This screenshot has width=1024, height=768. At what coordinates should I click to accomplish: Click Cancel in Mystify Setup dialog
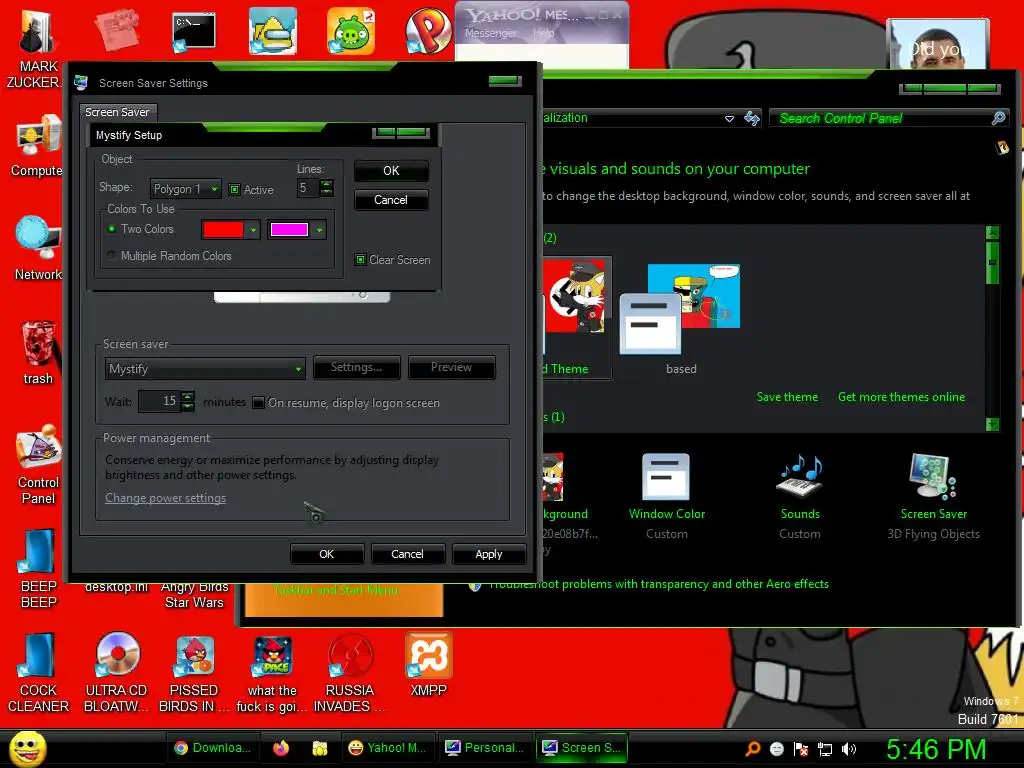coord(391,200)
